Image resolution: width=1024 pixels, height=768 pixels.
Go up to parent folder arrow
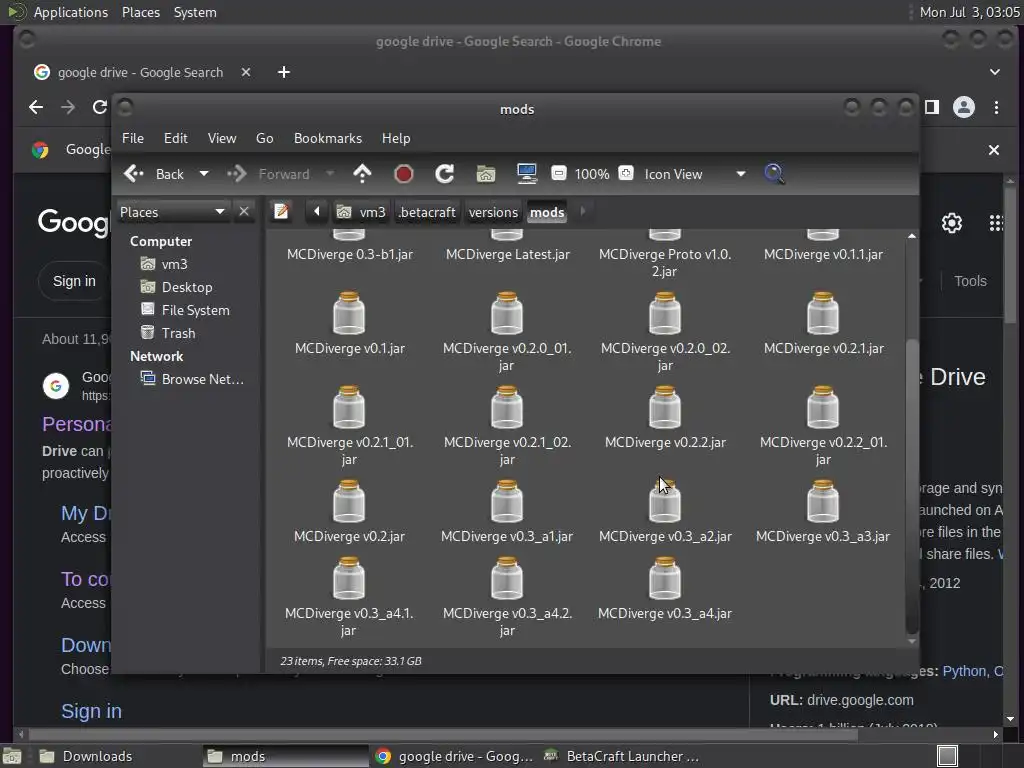[362, 174]
